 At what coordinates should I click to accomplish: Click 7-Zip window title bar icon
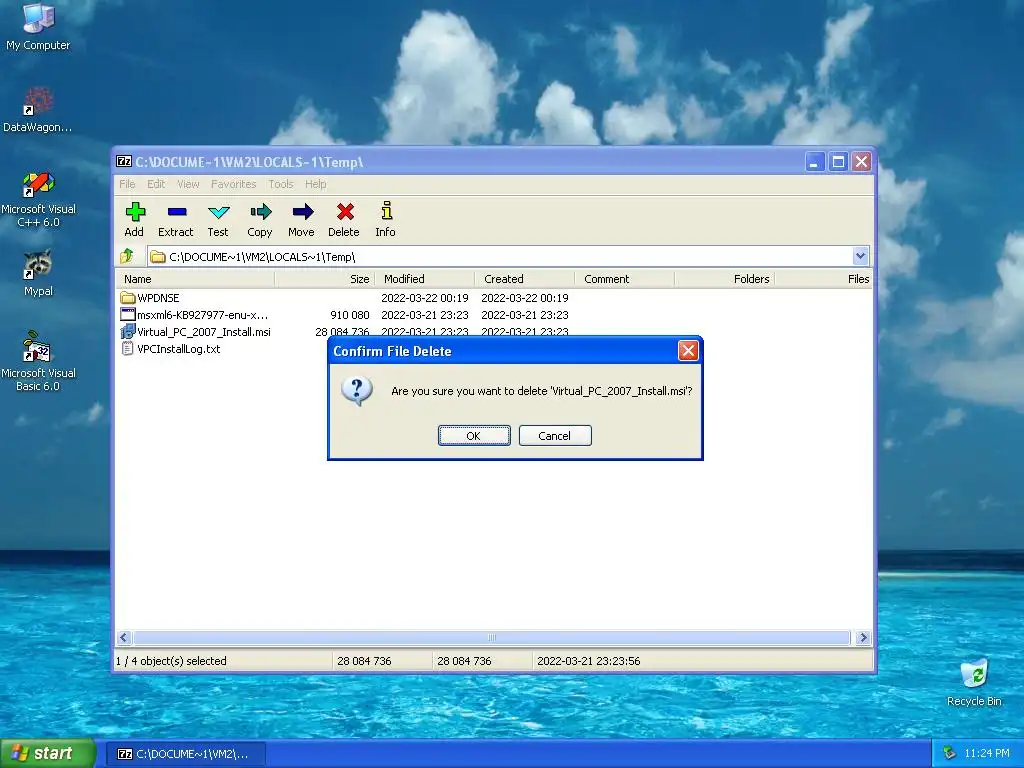(x=124, y=161)
